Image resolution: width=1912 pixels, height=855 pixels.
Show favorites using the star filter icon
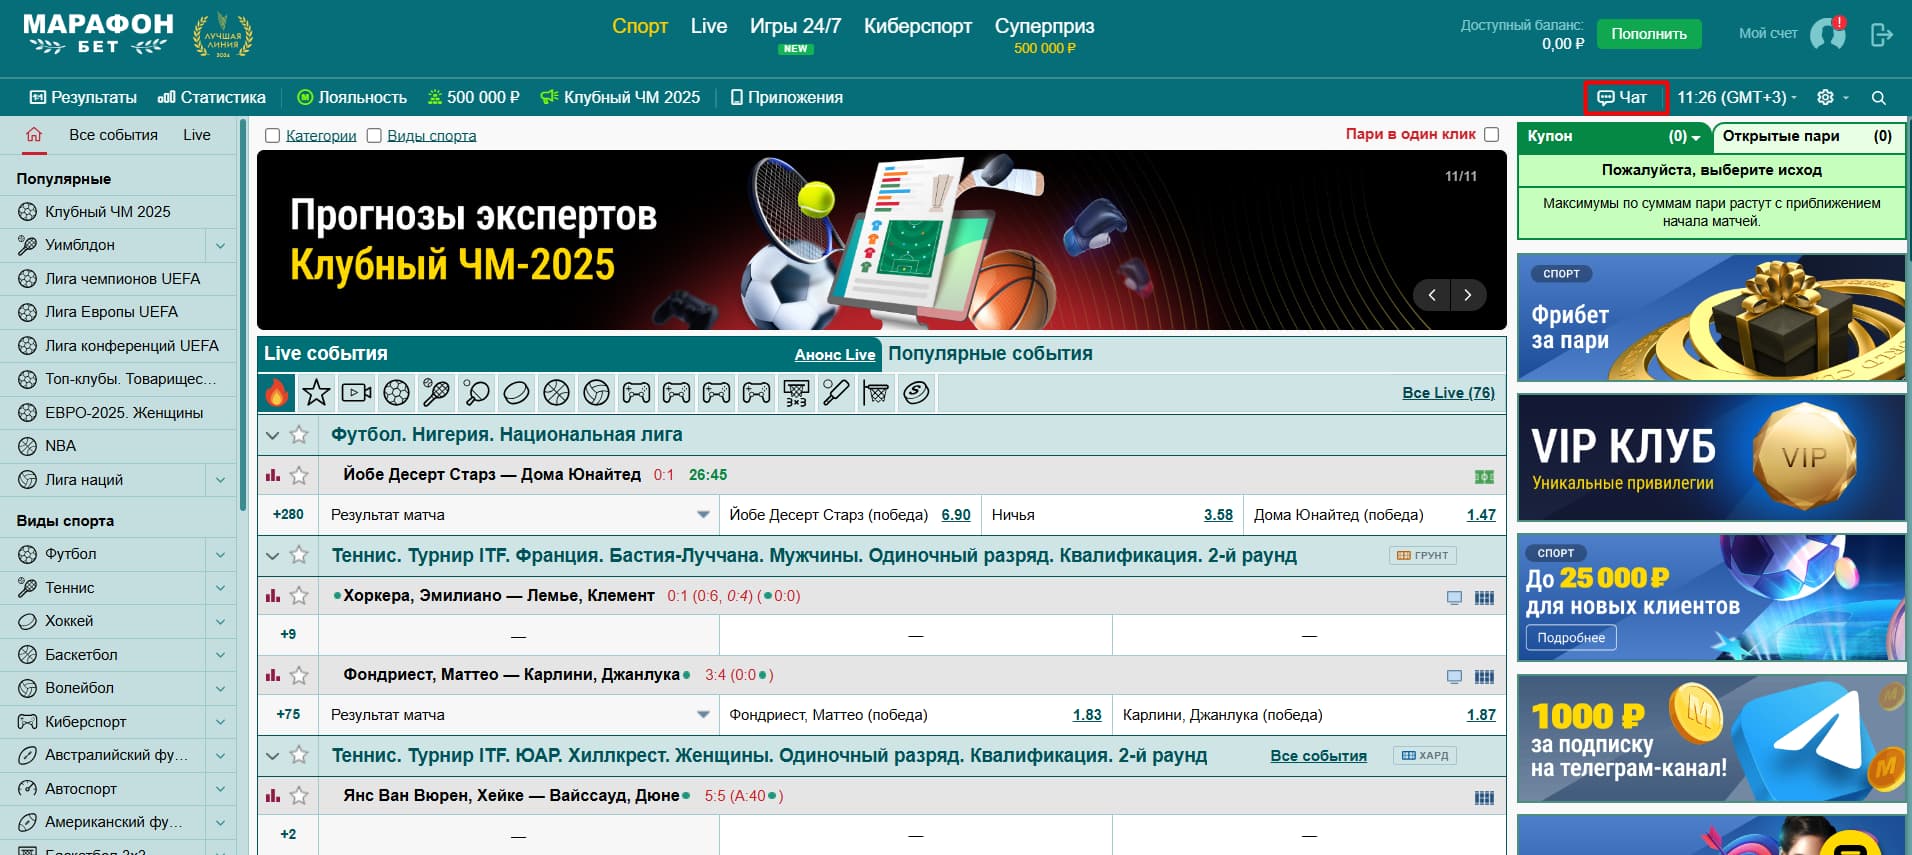(x=316, y=393)
